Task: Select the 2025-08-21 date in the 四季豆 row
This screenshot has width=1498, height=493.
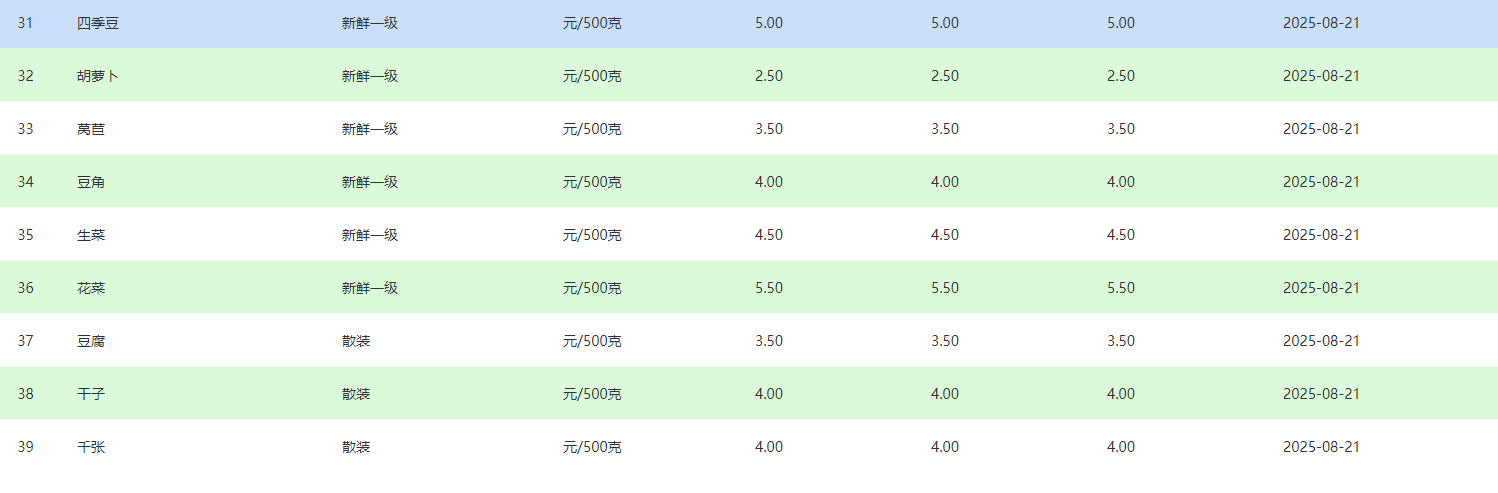Action: (x=1321, y=23)
